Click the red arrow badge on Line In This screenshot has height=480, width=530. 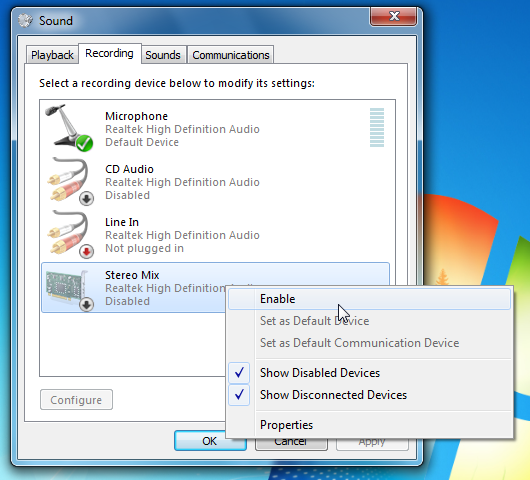87,251
